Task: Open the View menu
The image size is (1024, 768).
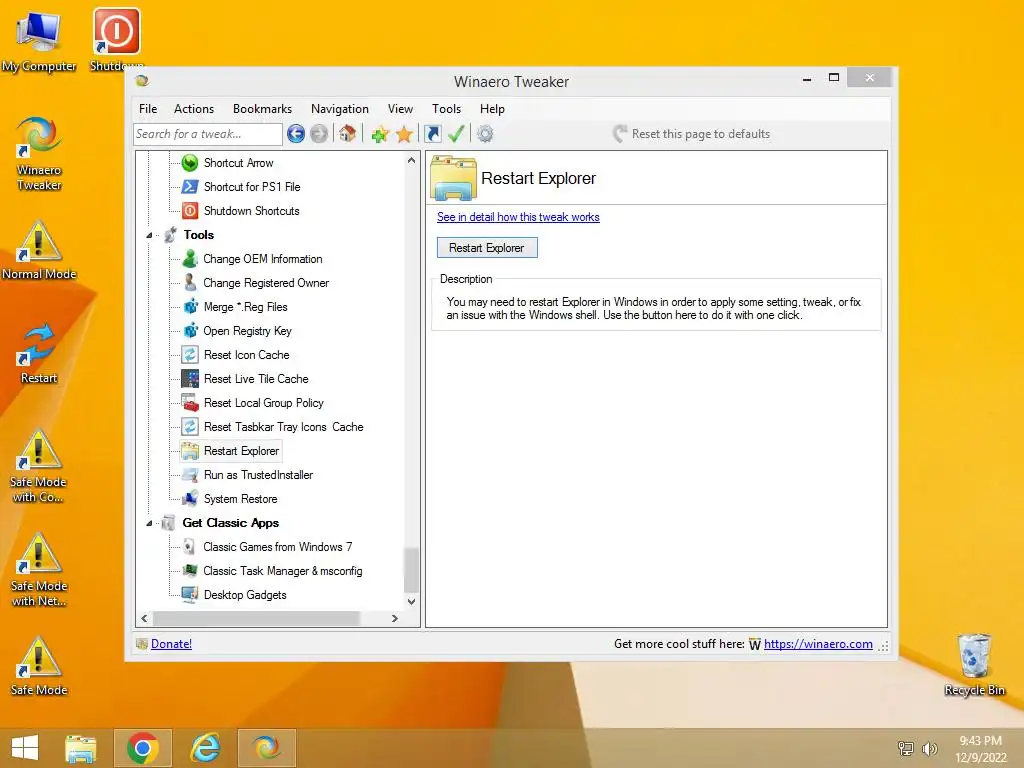Action: (400, 109)
